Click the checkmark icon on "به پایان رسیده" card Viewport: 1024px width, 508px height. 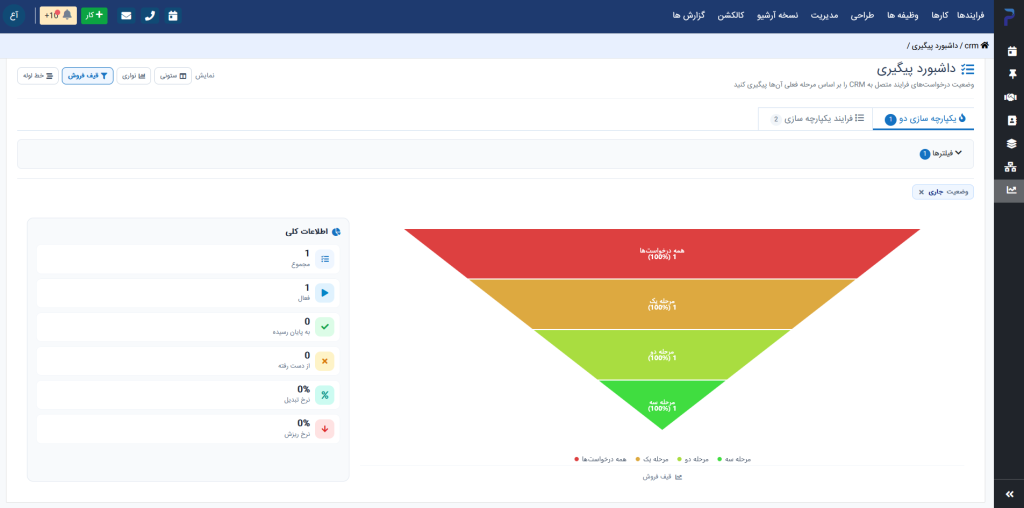pos(325,327)
